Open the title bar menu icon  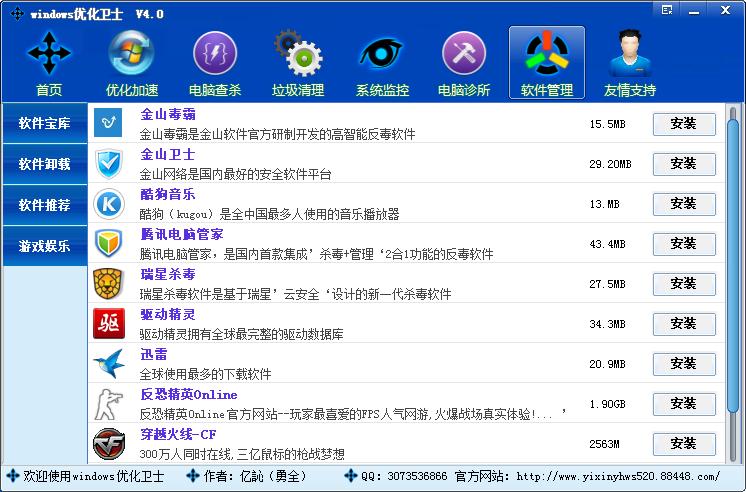tap(667, 10)
